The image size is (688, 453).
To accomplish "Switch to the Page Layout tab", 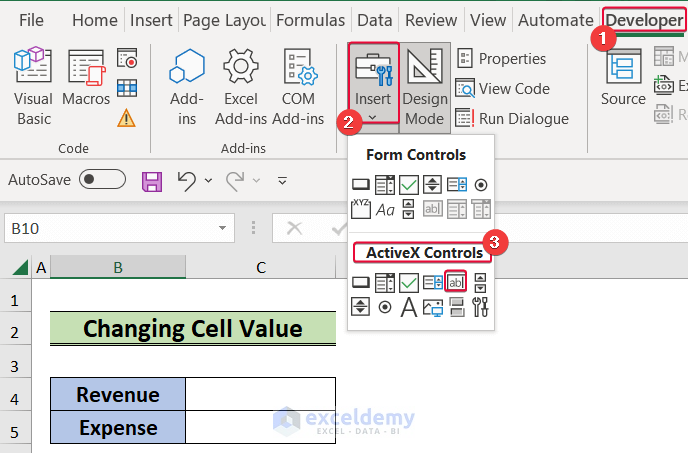I will point(224,20).
